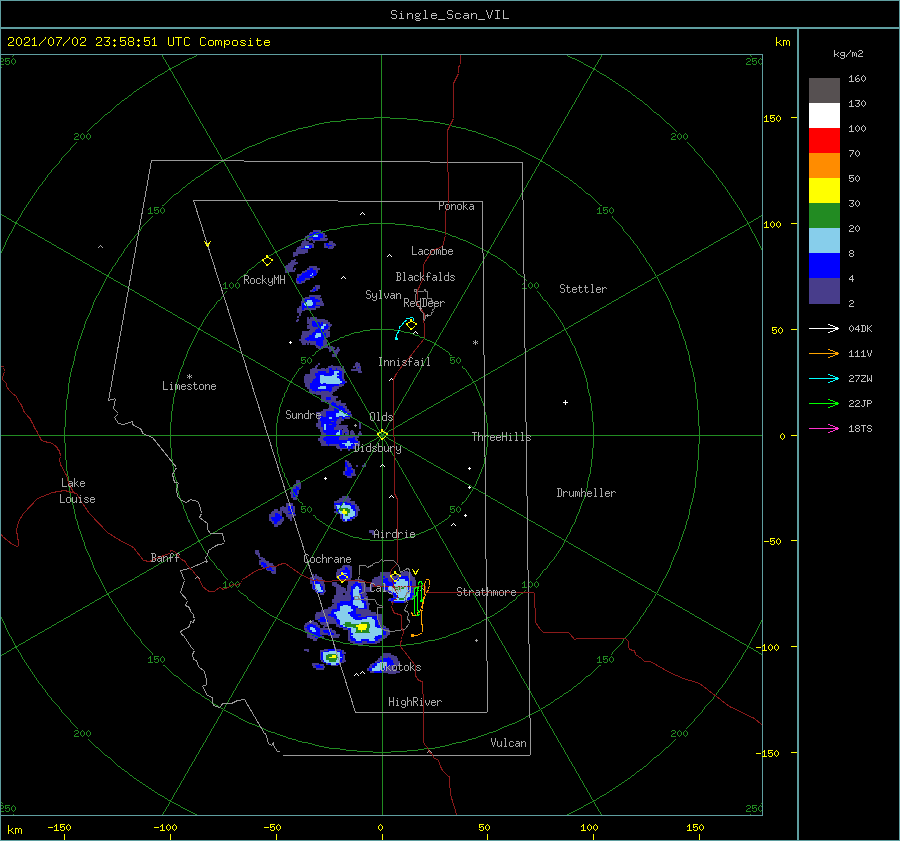Click the kg/m2 legend unit label

(848, 53)
